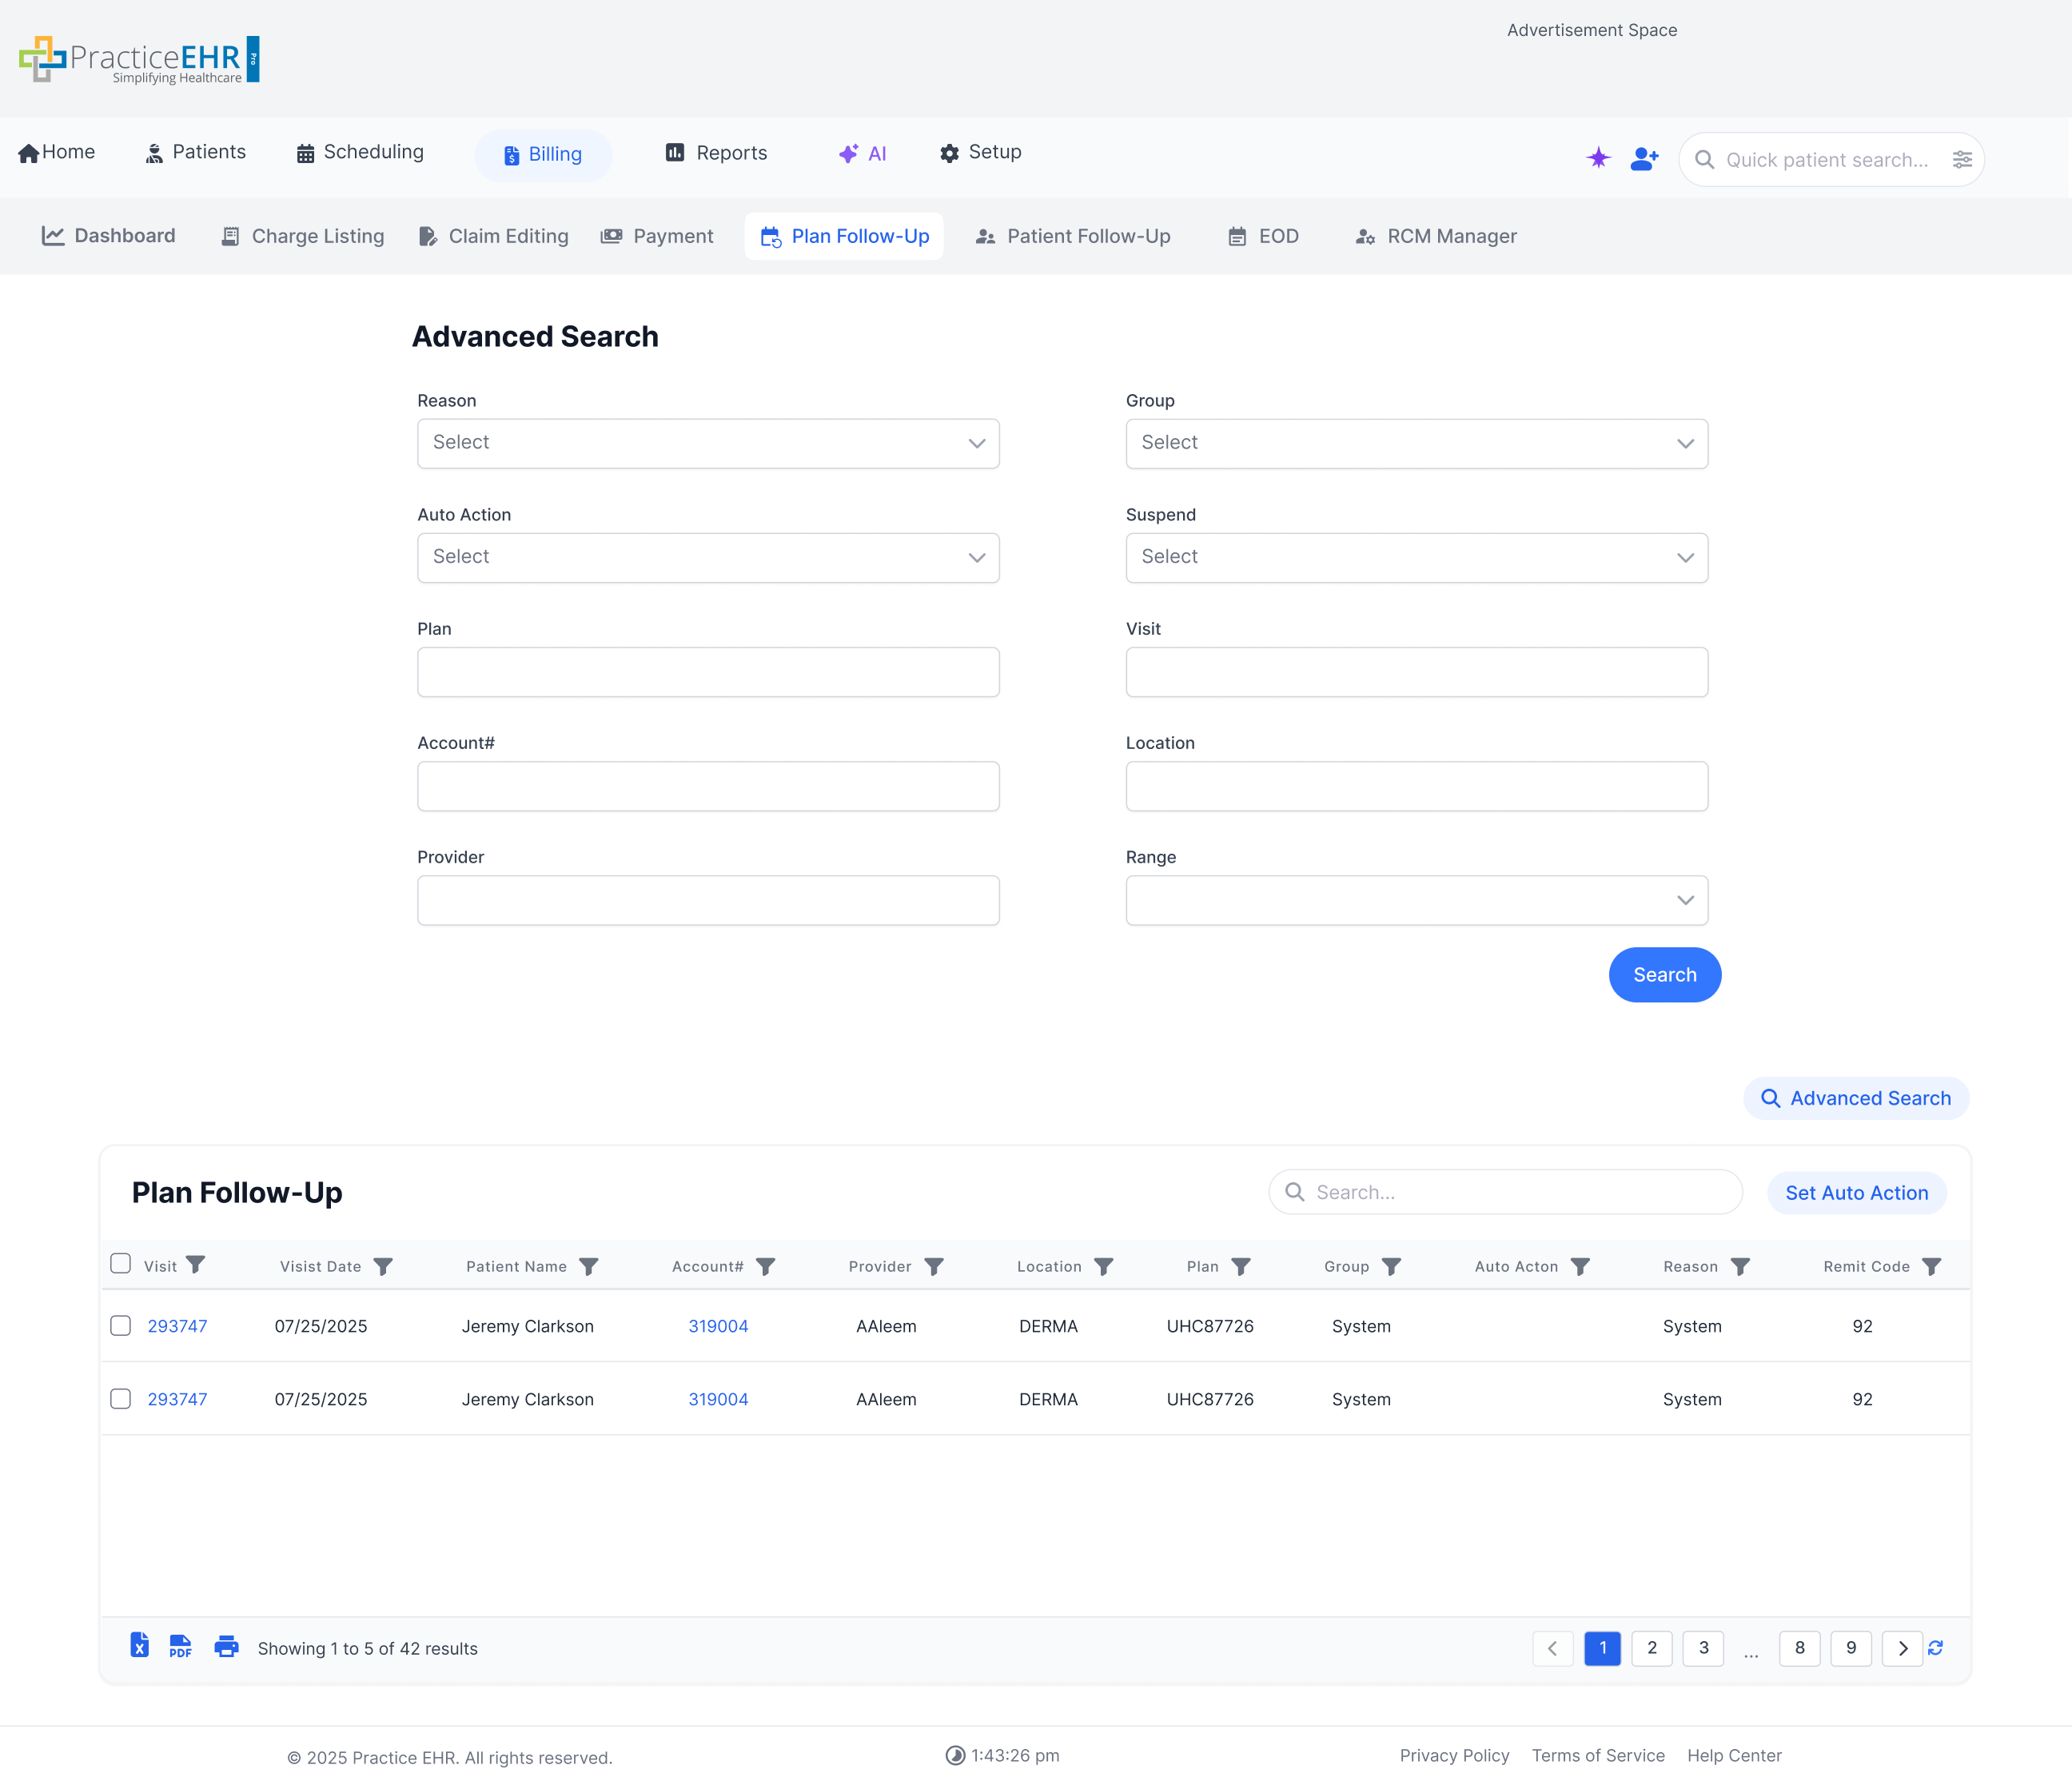2072x1789 pixels.
Task: Check the select-all checkbox in the table header
Action: pos(120,1263)
